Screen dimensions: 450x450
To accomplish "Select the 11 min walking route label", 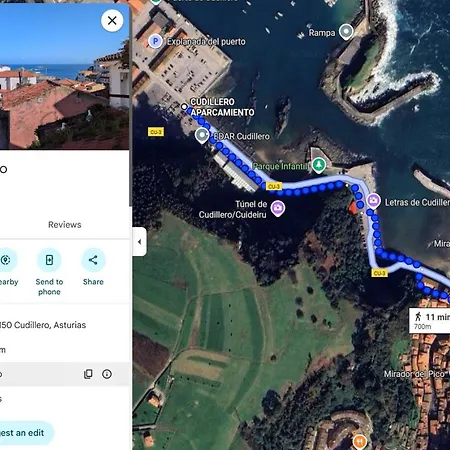I will pos(430,321).
